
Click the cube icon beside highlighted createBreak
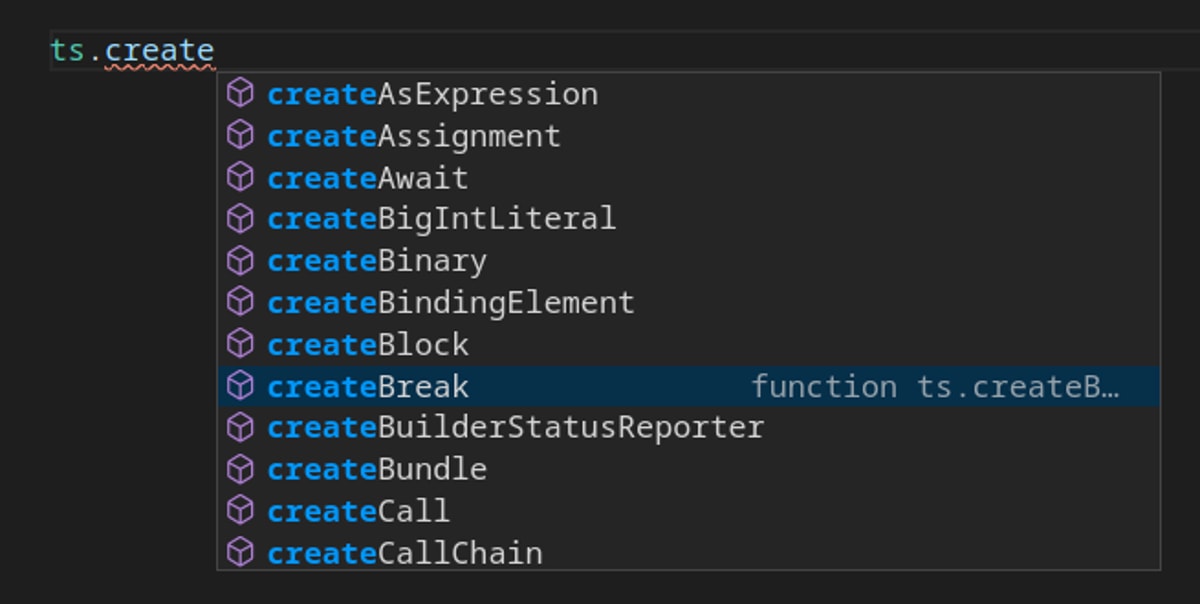[x=240, y=386]
